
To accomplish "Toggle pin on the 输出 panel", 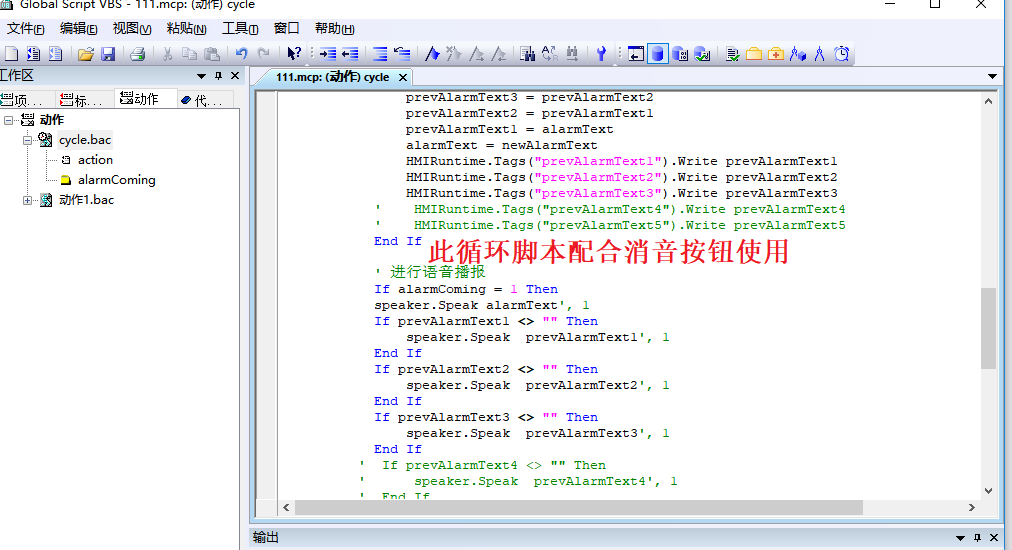I will (976, 538).
